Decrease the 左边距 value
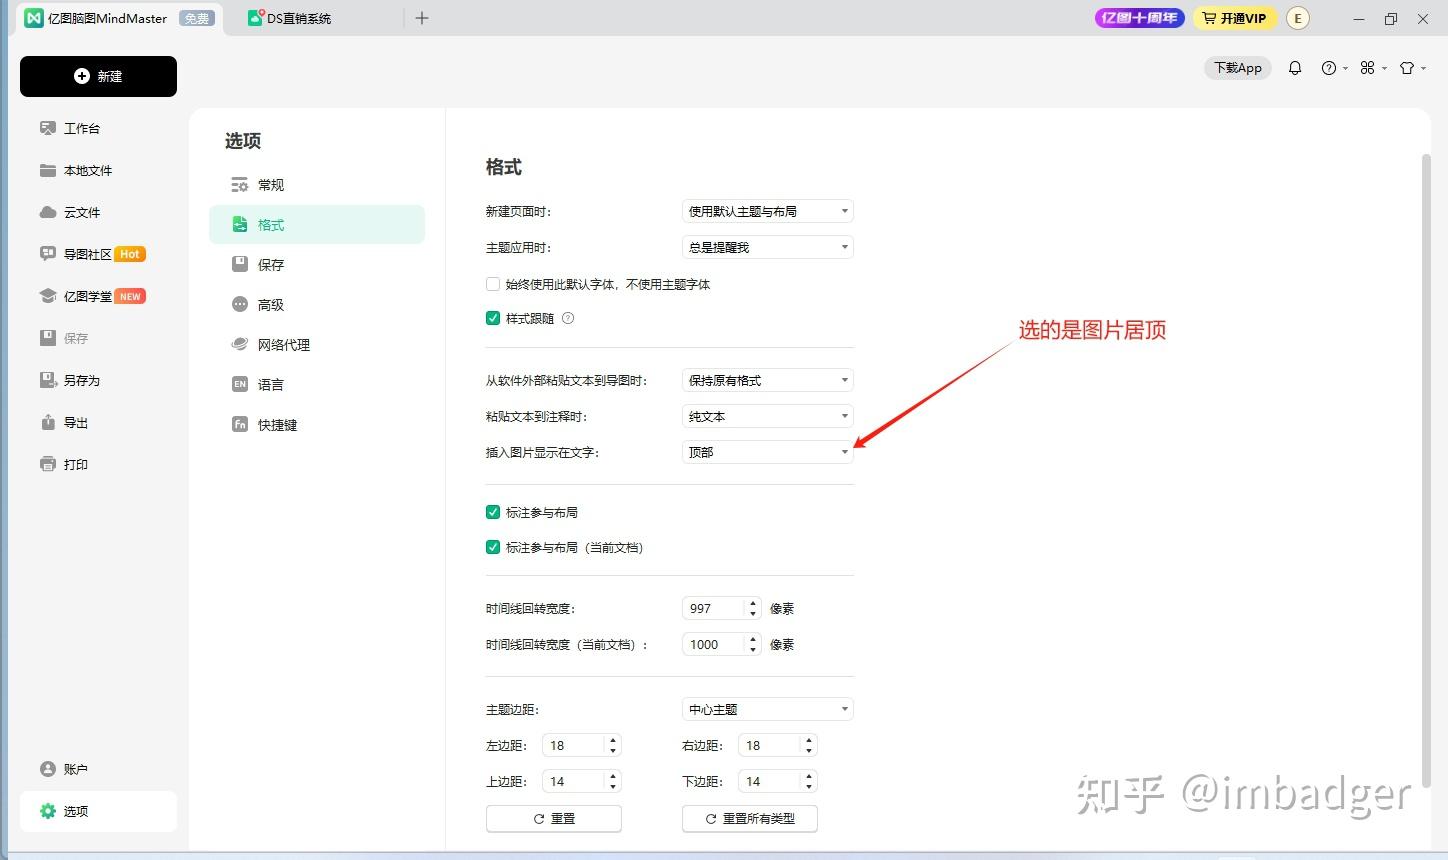This screenshot has height=860, width=1448. pyautogui.click(x=613, y=751)
